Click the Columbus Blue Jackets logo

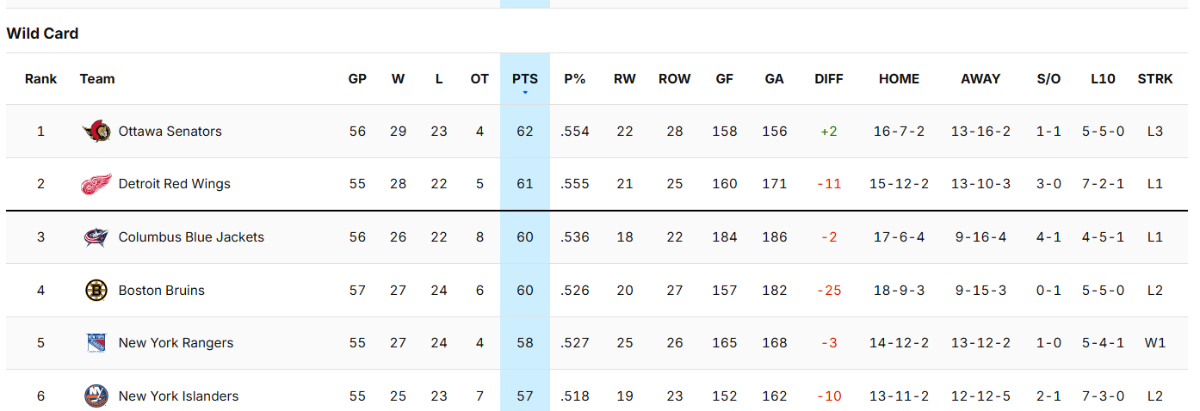coord(96,237)
